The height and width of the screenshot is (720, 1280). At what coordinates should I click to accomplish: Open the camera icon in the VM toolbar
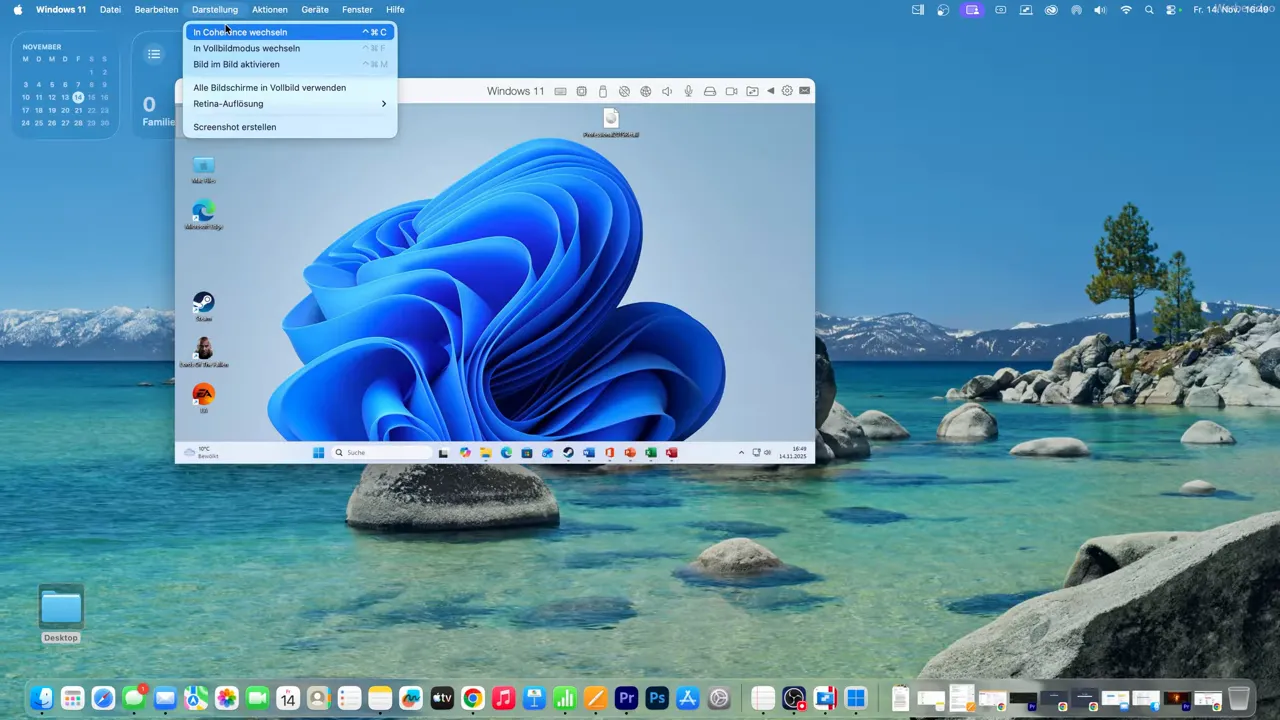[731, 91]
